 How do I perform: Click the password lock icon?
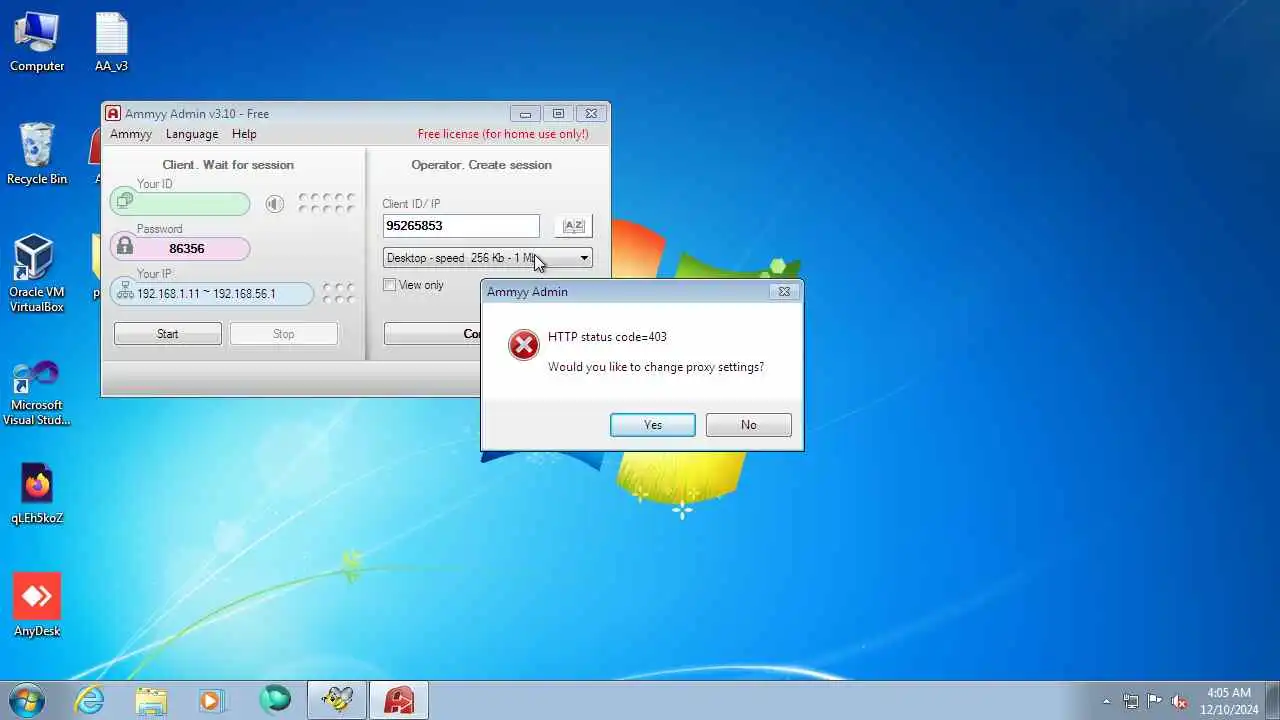tap(124, 246)
